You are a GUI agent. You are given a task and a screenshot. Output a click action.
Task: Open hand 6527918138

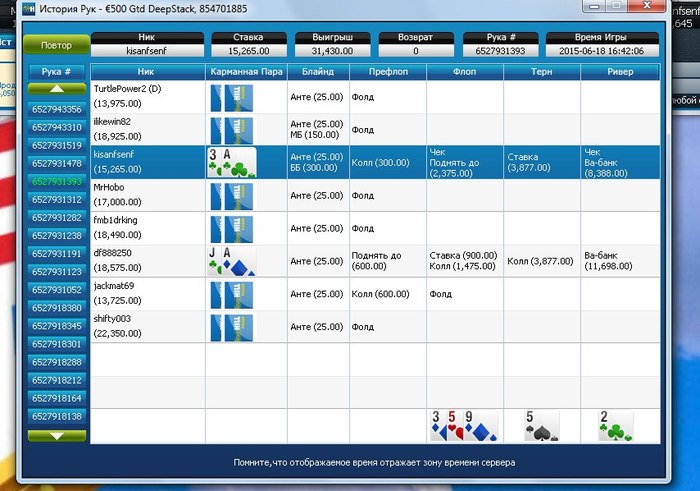coord(57,416)
